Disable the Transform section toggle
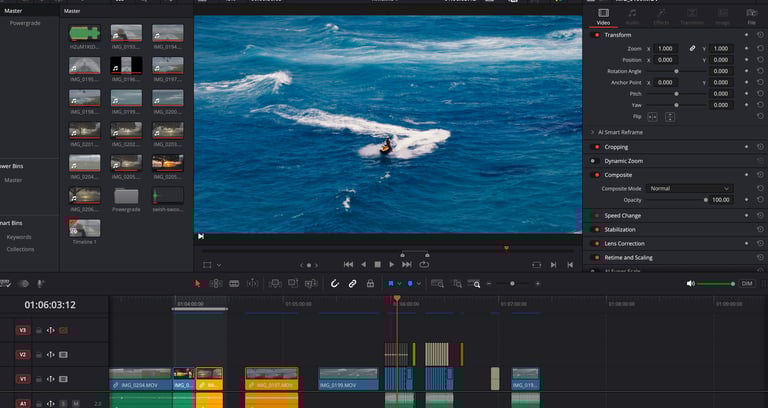The width and height of the screenshot is (768, 408). click(596, 35)
